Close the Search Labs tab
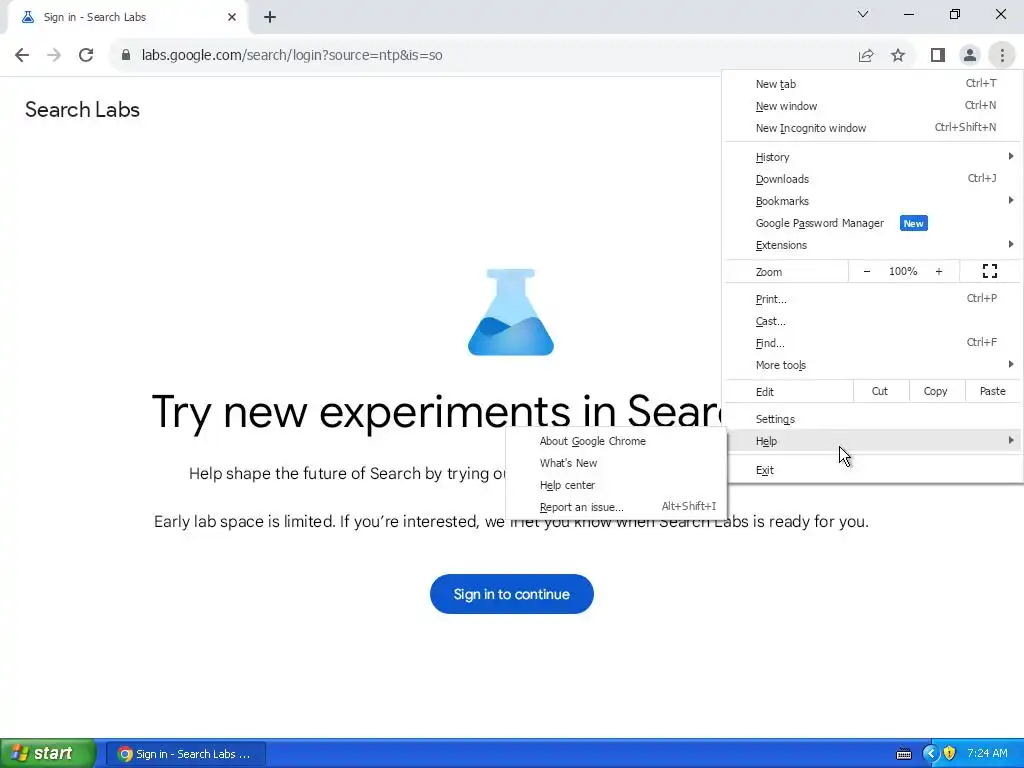This screenshot has height=768, width=1024. point(232,17)
